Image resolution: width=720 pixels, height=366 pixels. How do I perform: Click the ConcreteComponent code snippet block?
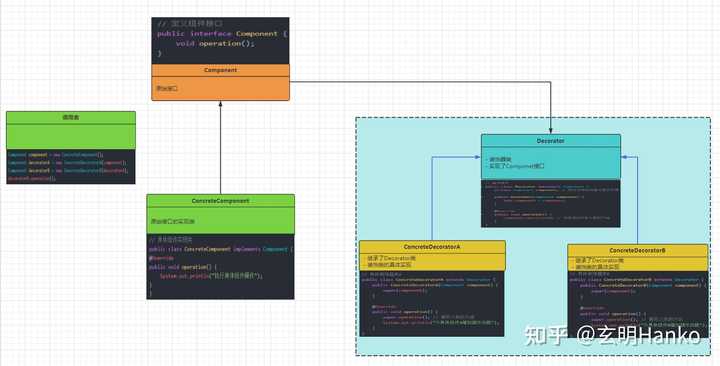(220, 266)
